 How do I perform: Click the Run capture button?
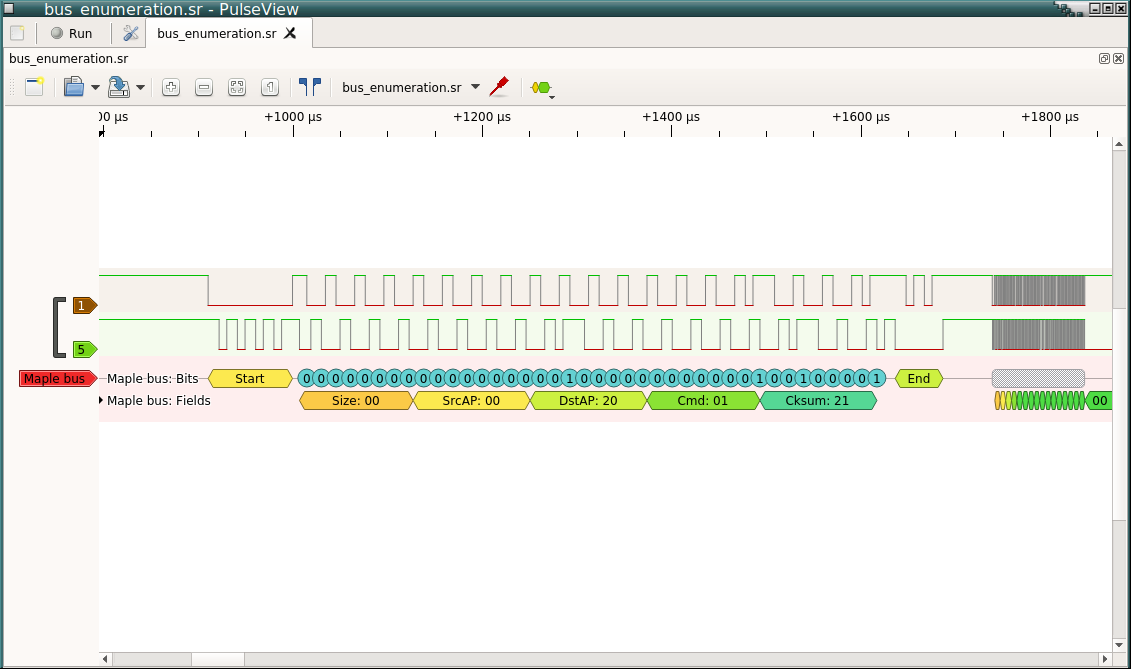click(71, 33)
